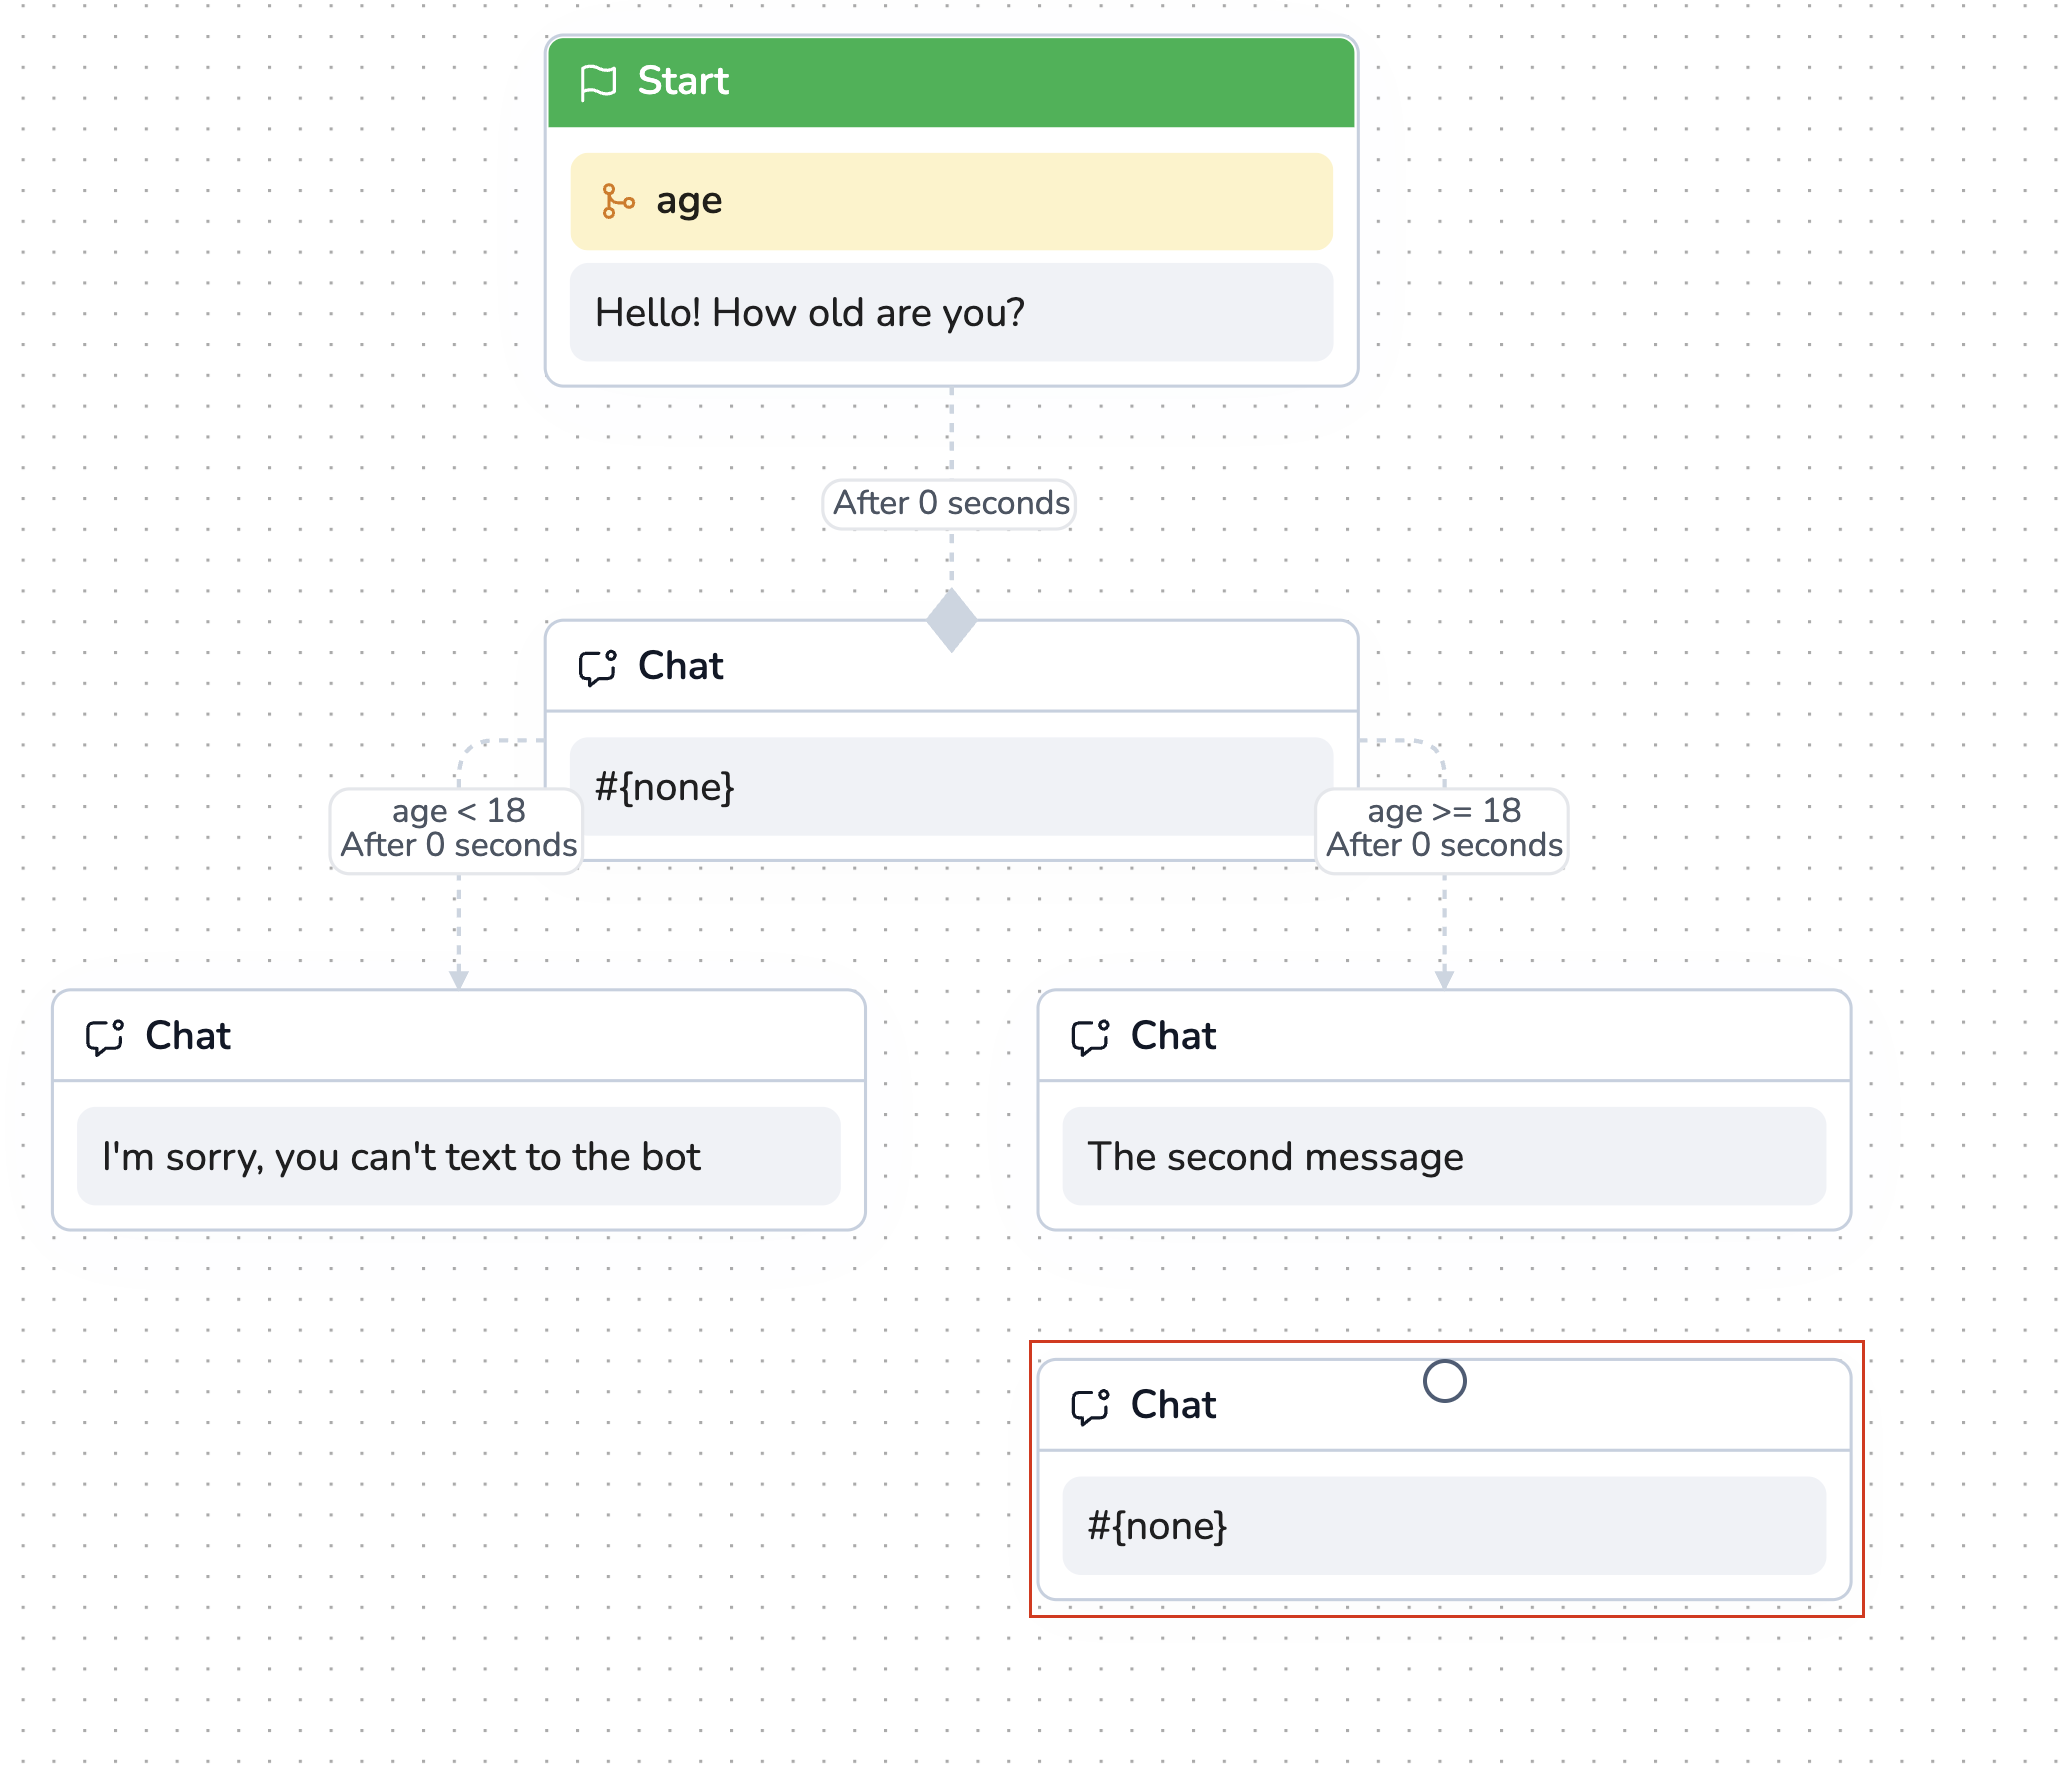Click chat icon on second message node
Screen dimensions: 2064x1770
coord(1090,1037)
